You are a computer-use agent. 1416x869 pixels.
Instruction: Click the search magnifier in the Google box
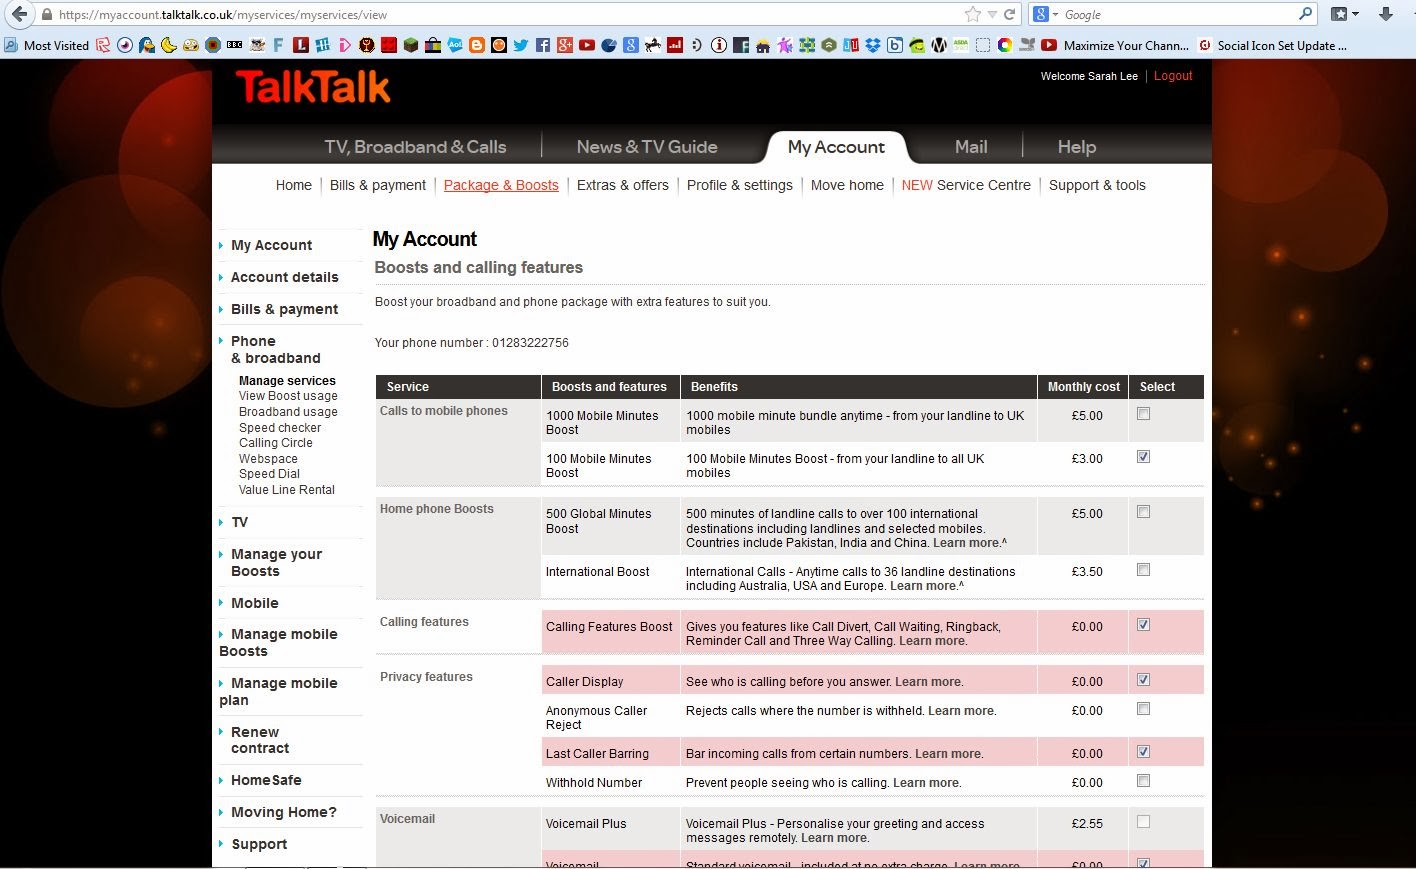(x=1305, y=14)
